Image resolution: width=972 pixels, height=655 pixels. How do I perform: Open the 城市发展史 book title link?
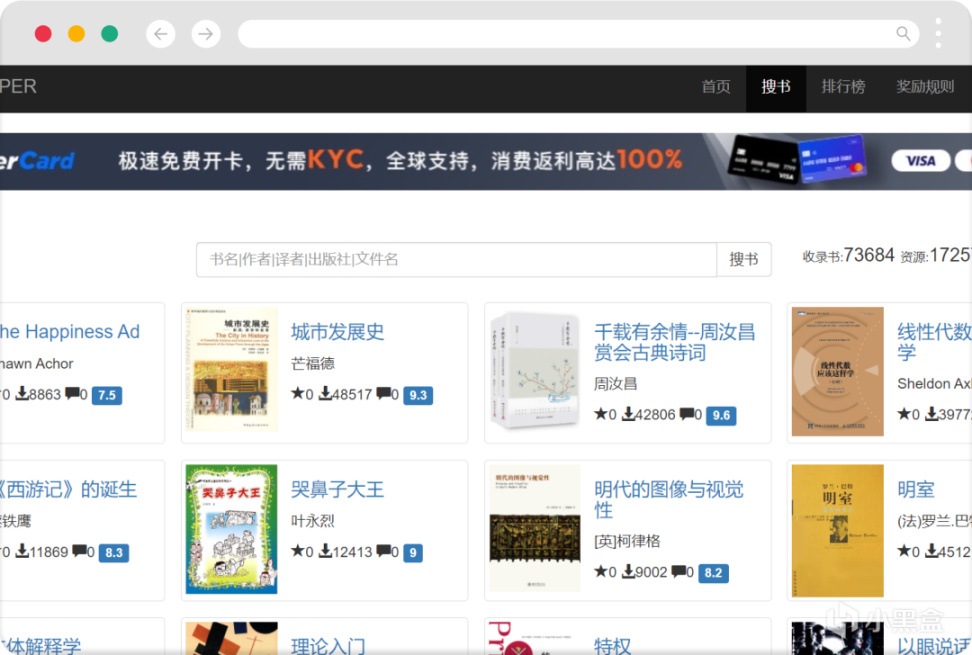[x=338, y=332]
